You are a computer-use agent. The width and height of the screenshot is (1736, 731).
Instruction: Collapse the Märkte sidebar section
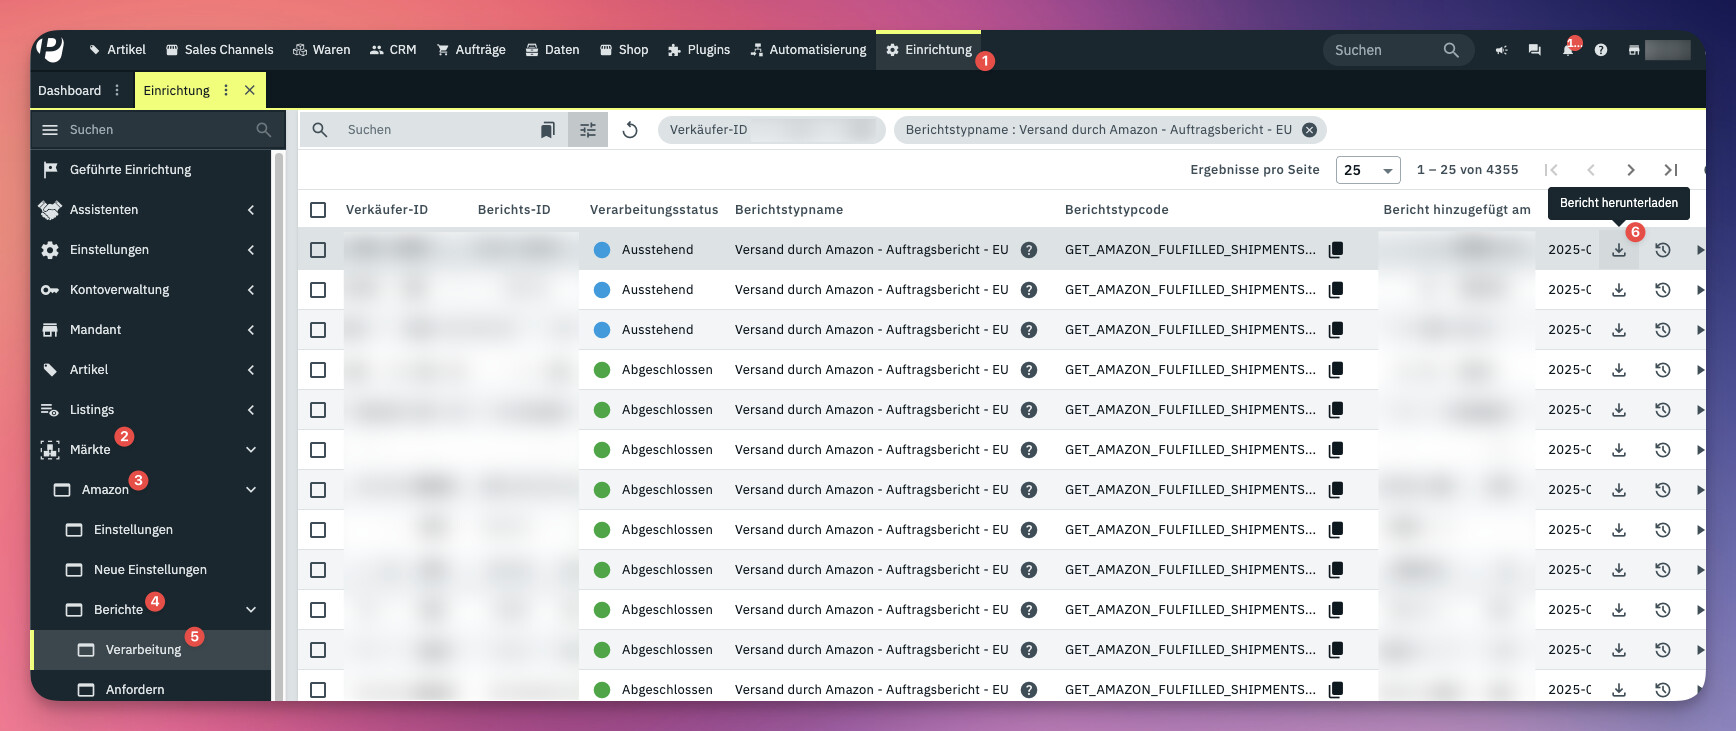[251, 450]
